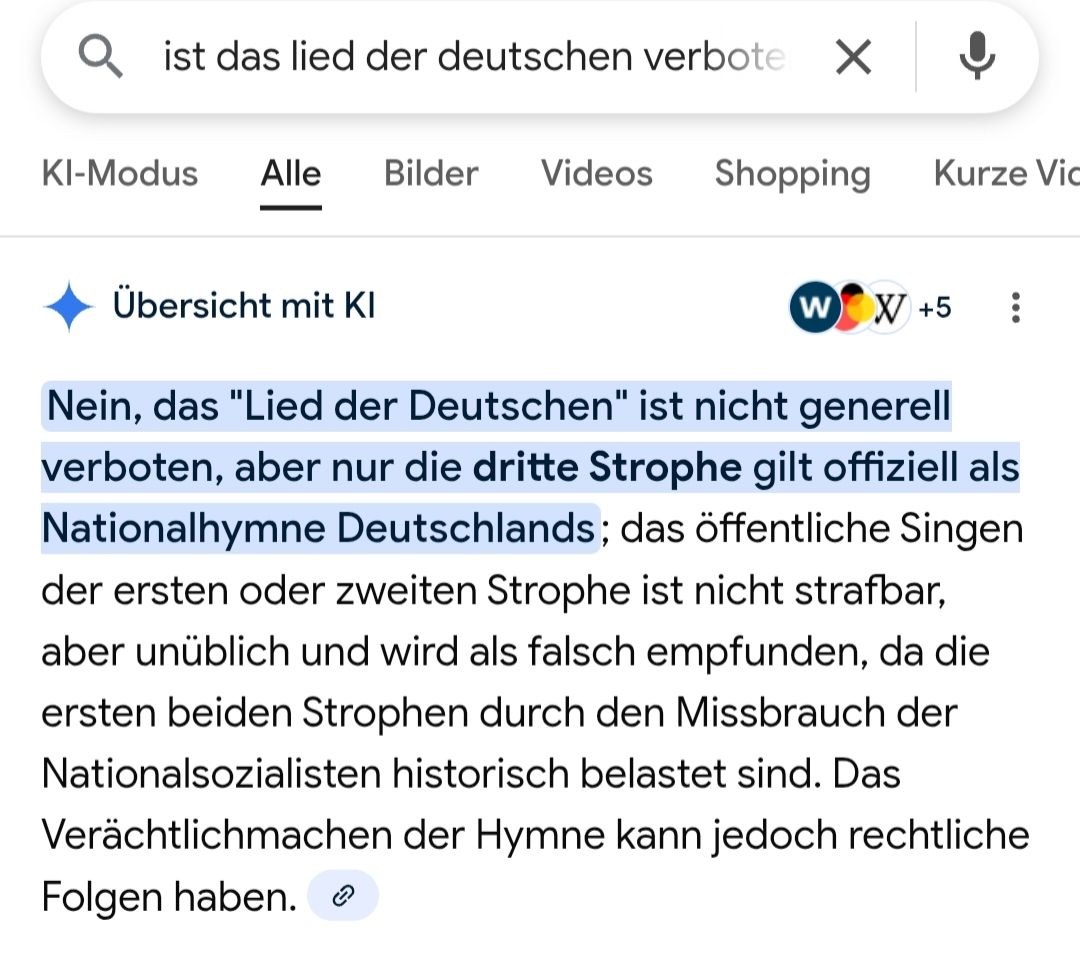The image size is (1080, 974).
Task: Clear the search query with the X
Action: pyautogui.click(x=853, y=58)
